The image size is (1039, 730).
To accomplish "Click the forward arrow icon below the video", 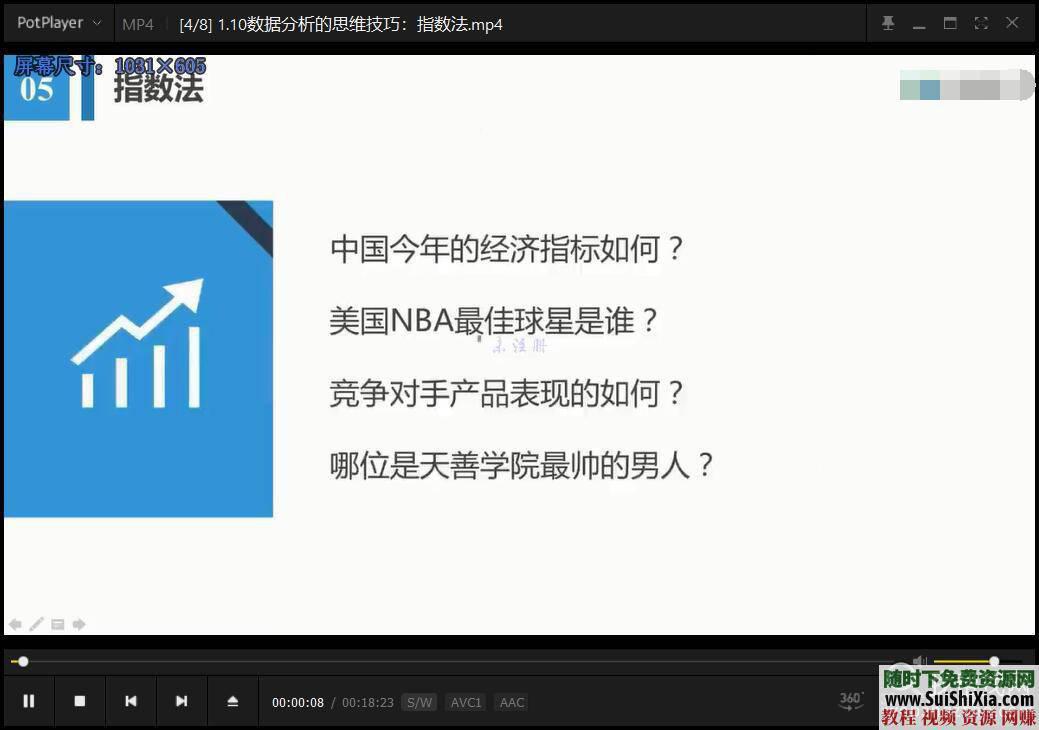I will [79, 624].
